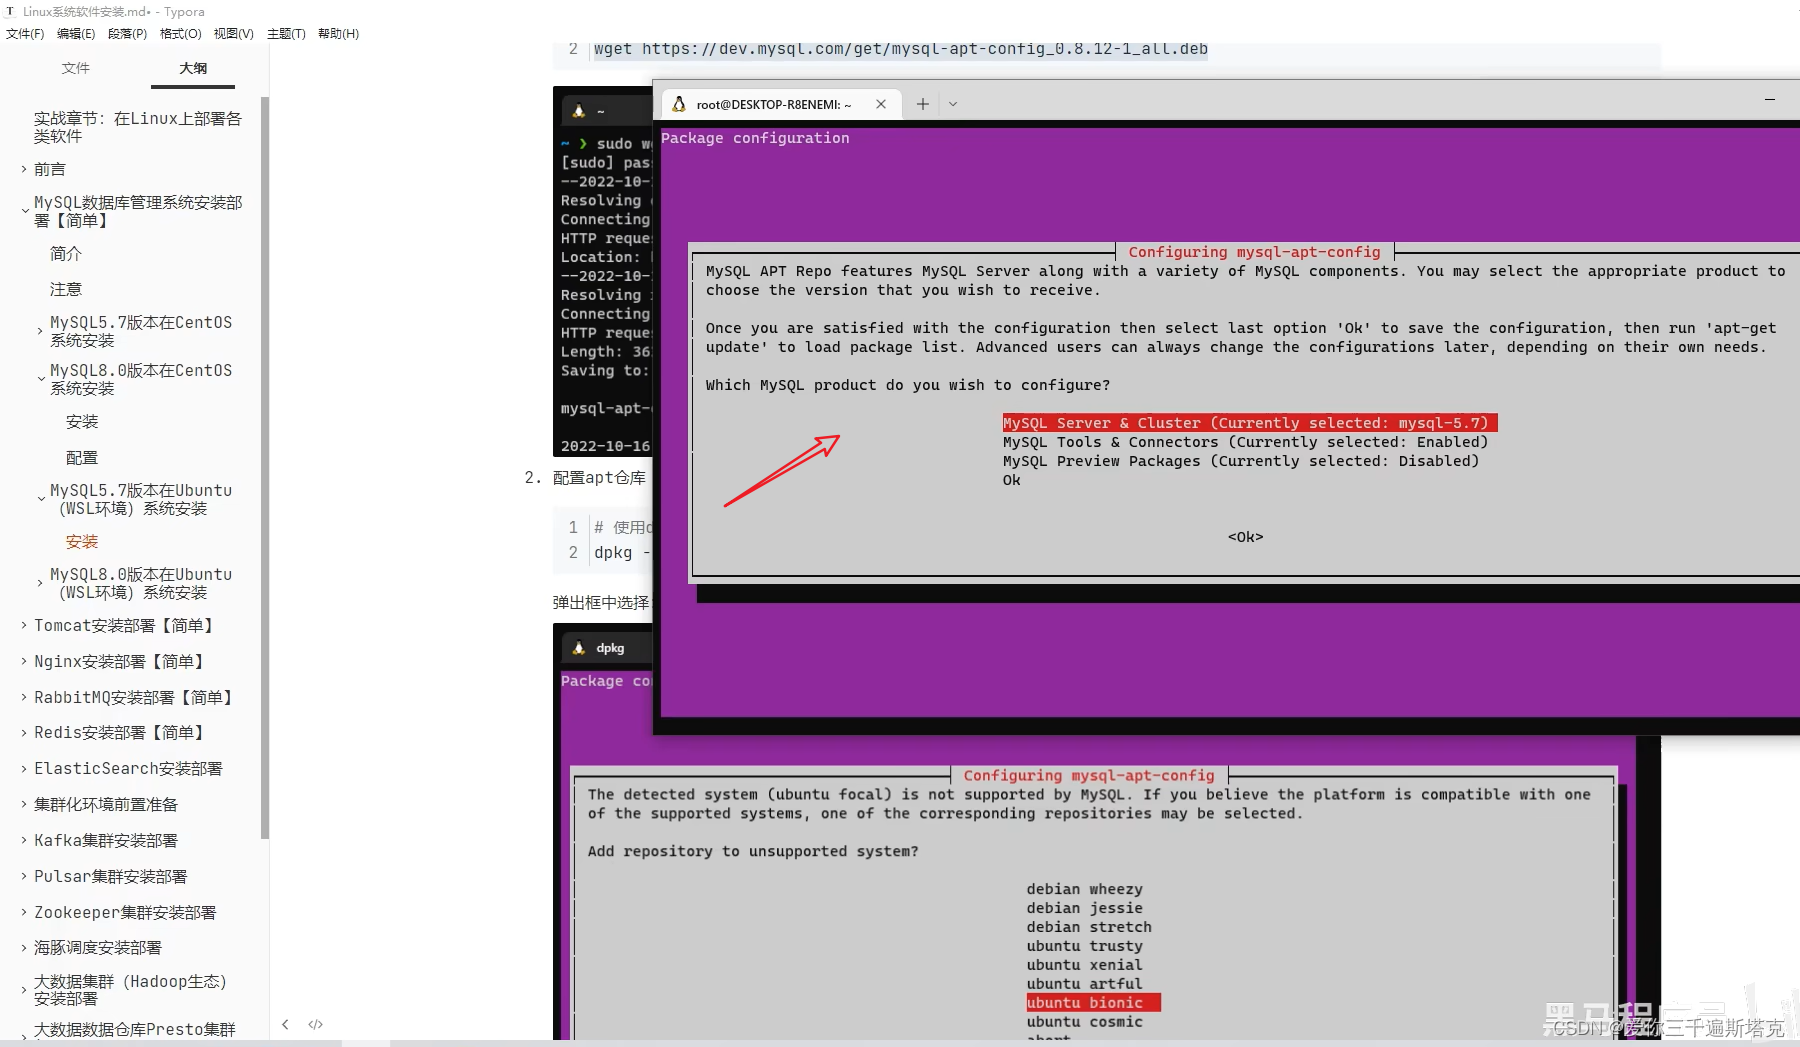Click the back navigation arrow at bottom left

[285, 1024]
